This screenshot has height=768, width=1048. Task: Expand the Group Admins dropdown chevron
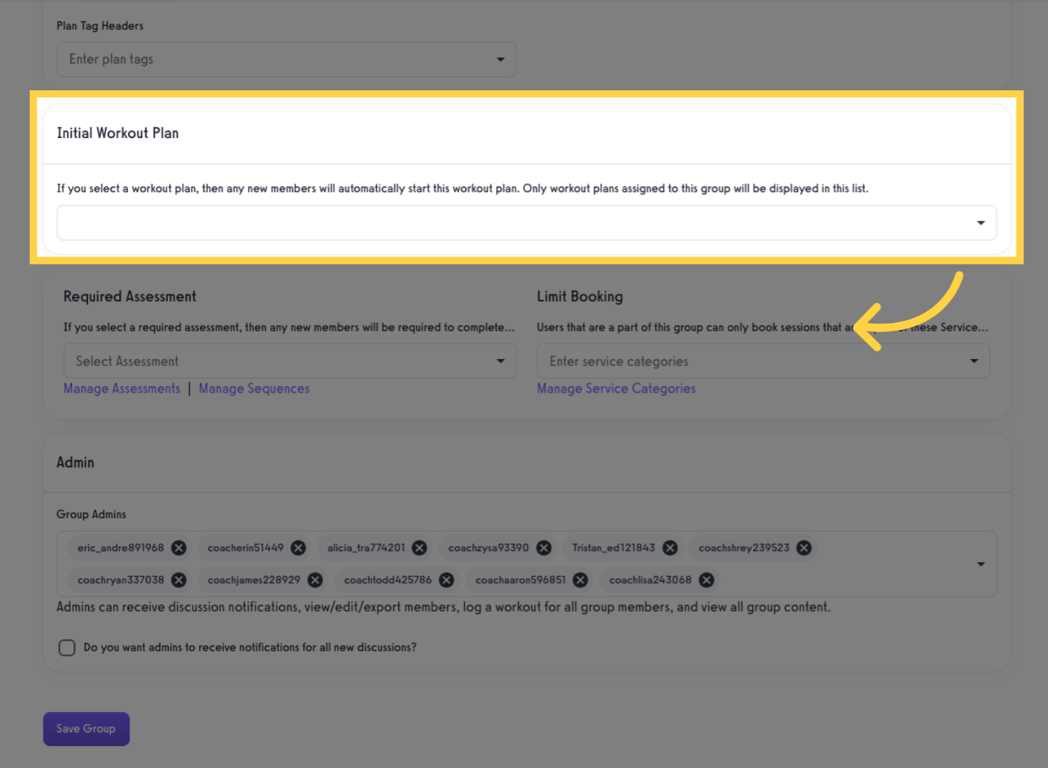point(980,563)
